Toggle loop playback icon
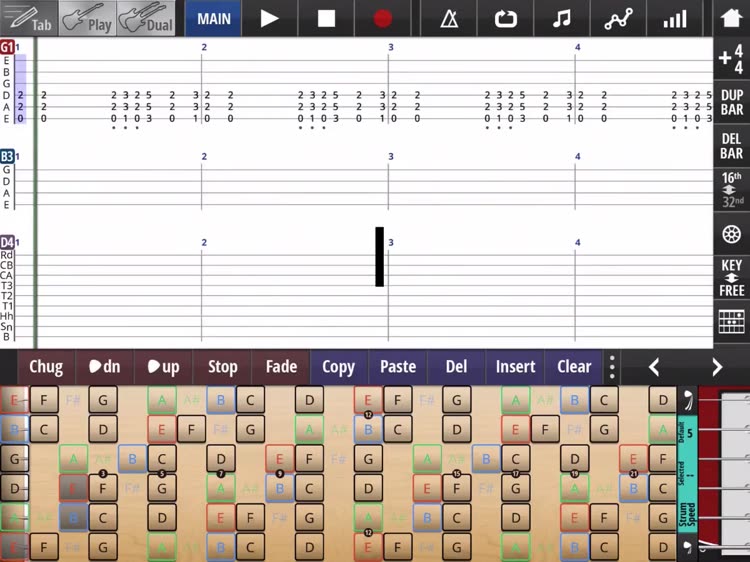The width and height of the screenshot is (750, 562). 506,18
